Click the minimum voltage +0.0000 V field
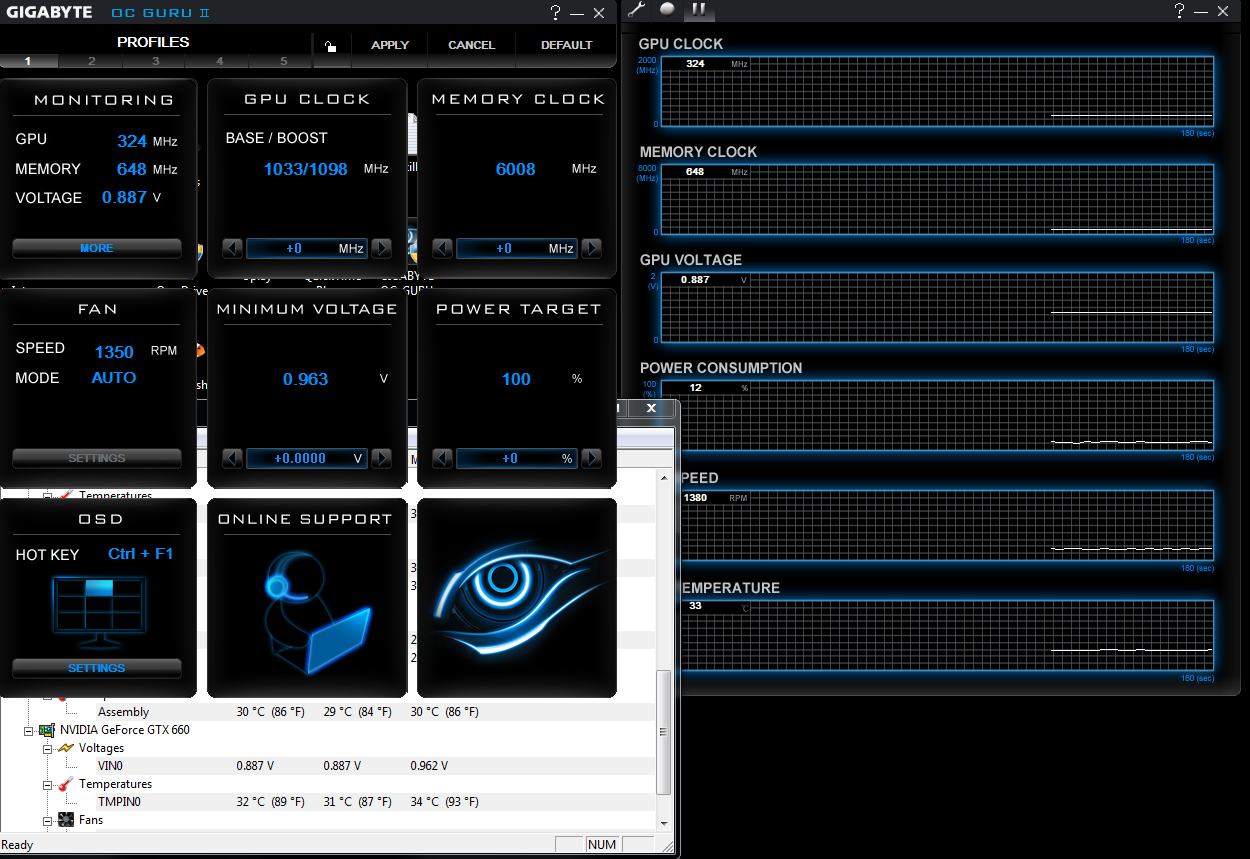Screen dimensions: 1250x859 point(307,458)
